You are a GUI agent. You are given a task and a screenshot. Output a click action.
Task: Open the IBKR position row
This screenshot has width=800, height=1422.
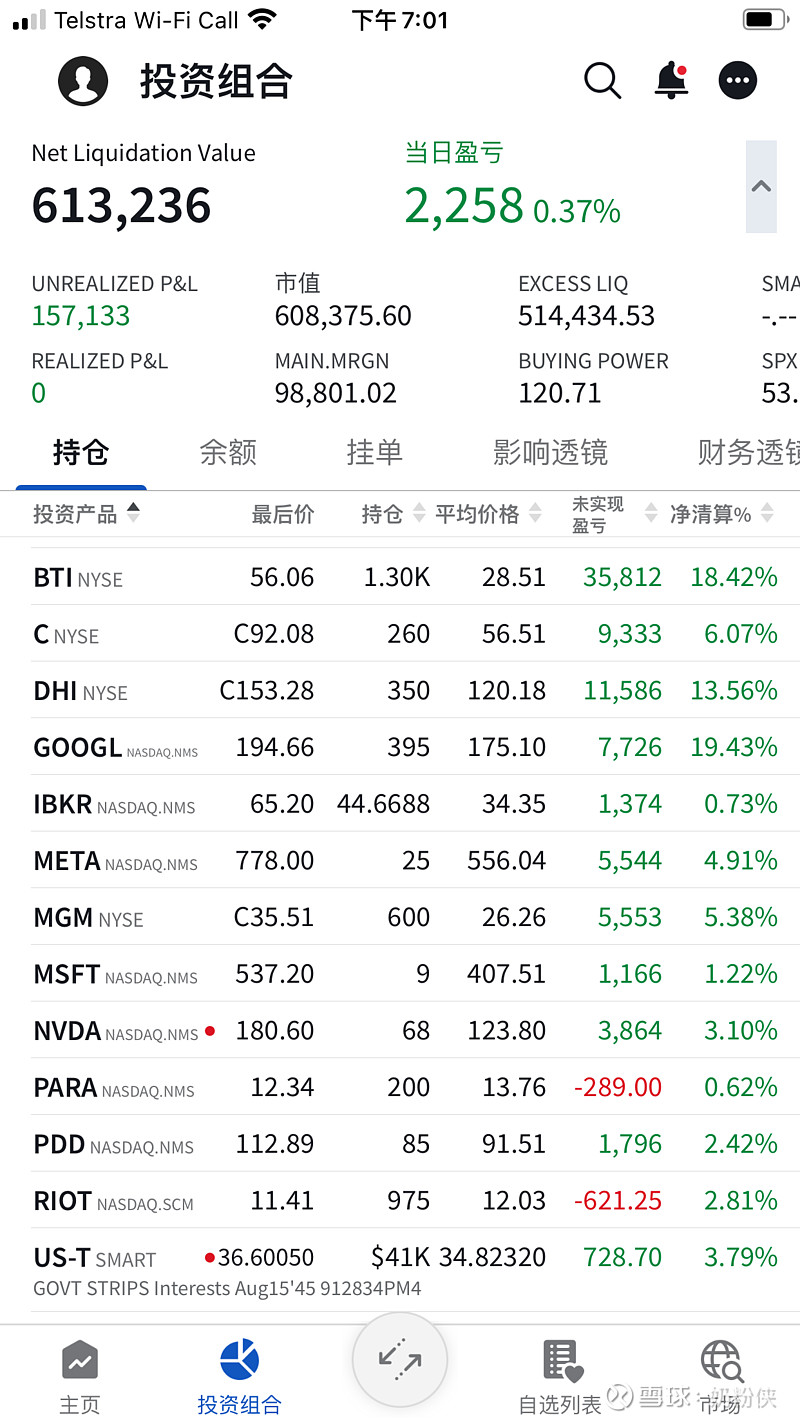[400, 804]
